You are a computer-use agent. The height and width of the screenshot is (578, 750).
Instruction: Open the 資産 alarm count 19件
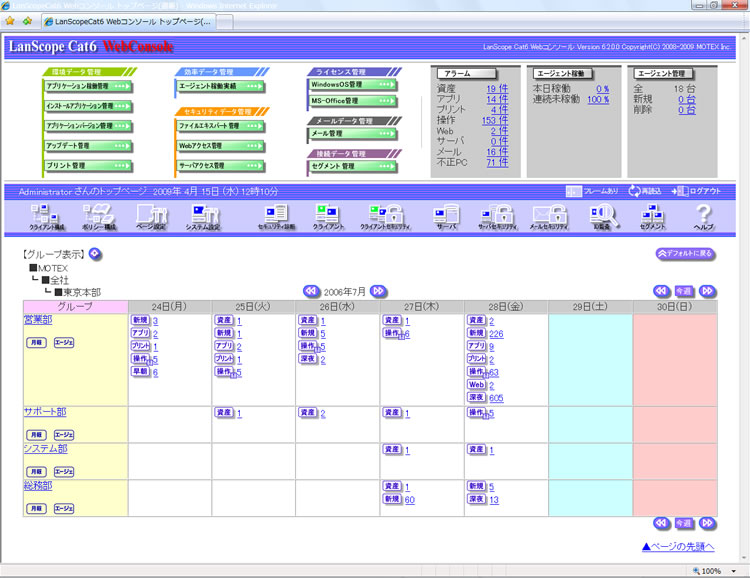[497, 89]
